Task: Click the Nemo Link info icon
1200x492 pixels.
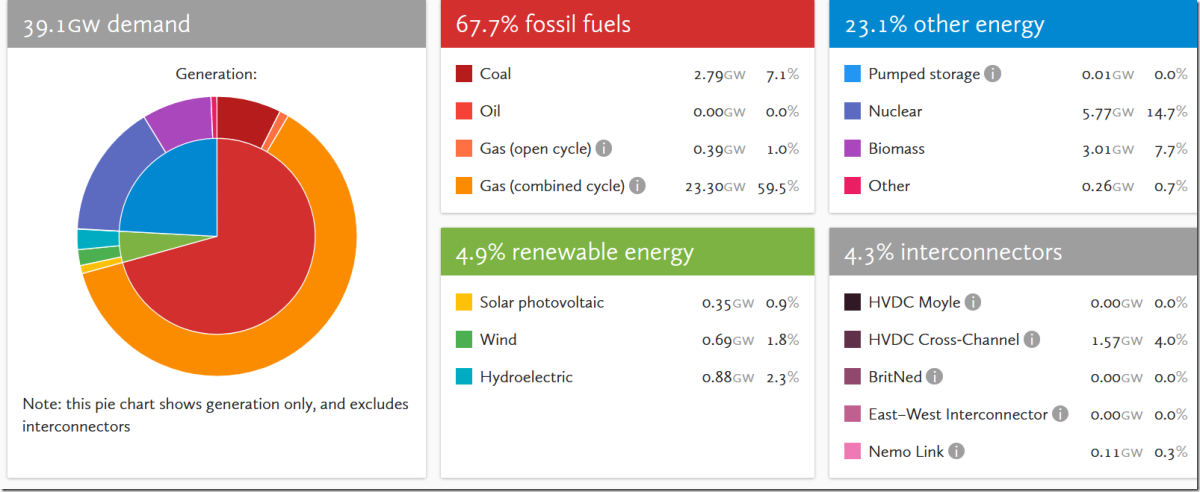Action: pyautogui.click(x=956, y=452)
